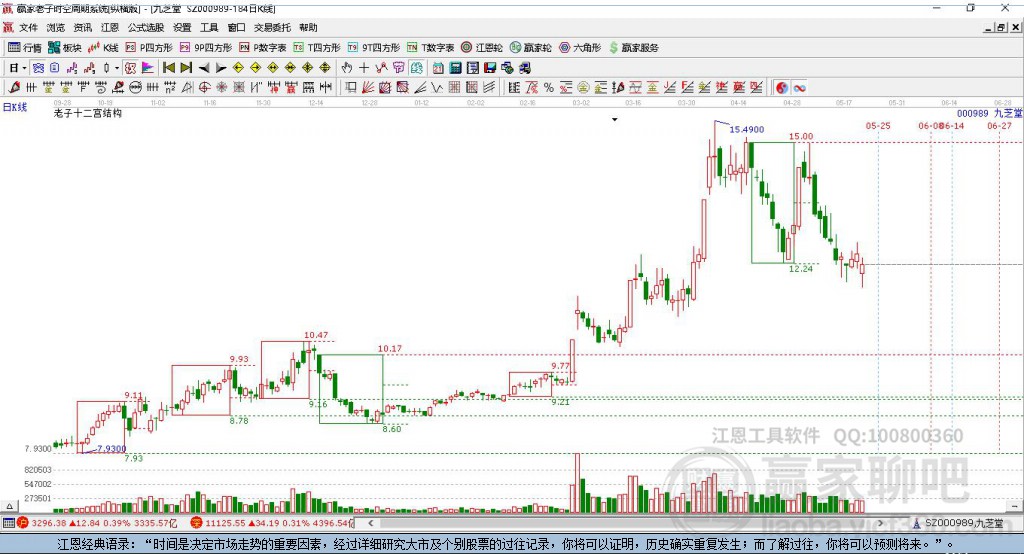Click the 行情 toolbar button
Viewport: 1024px width, 554px height.
click(x=25, y=47)
